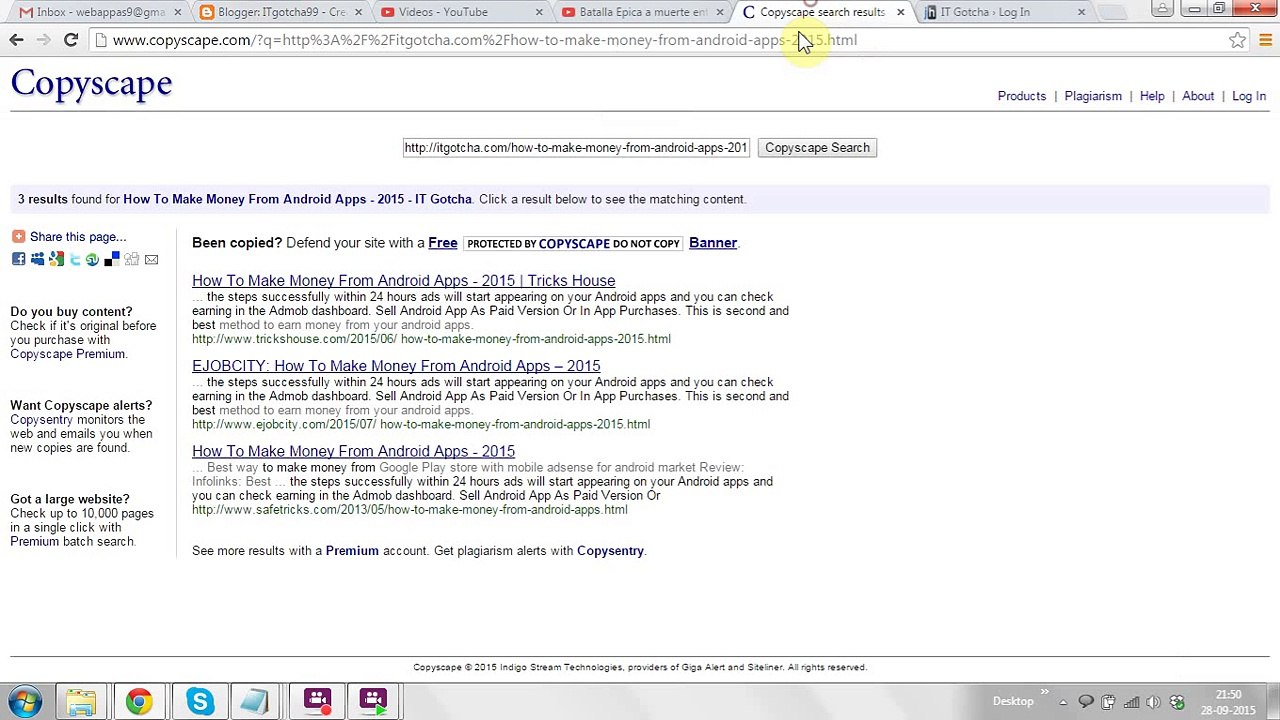Reload the Copyscape page
The height and width of the screenshot is (720, 1280).
[x=71, y=40]
